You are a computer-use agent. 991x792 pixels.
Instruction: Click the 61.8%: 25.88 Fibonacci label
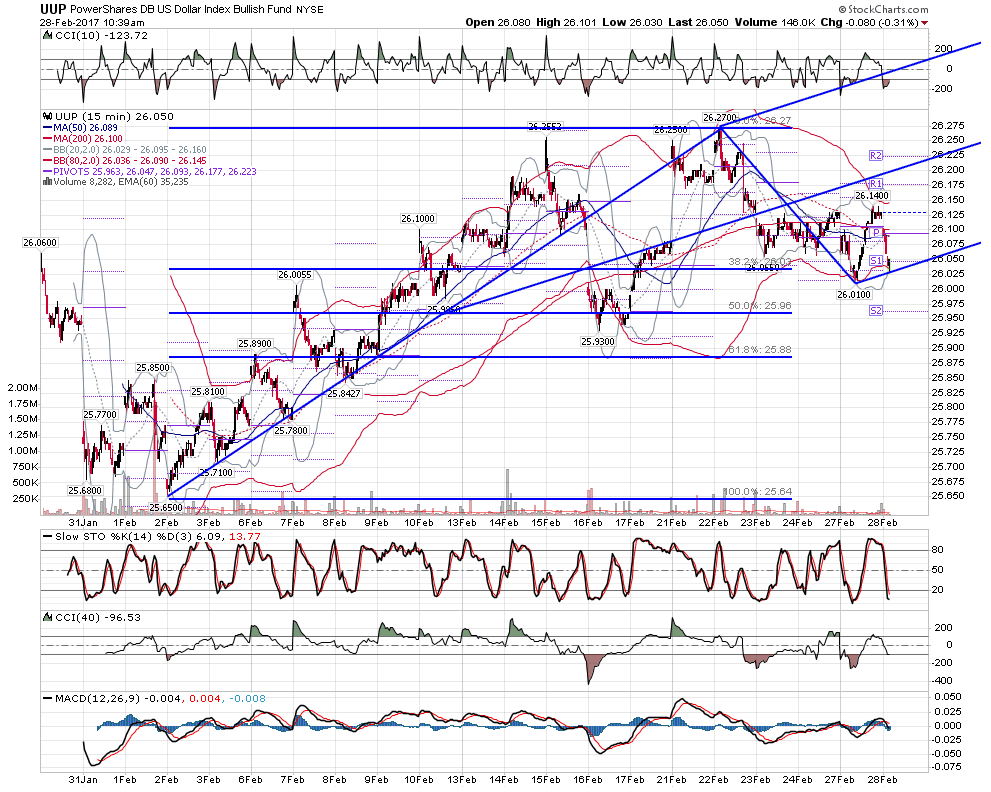coord(760,350)
